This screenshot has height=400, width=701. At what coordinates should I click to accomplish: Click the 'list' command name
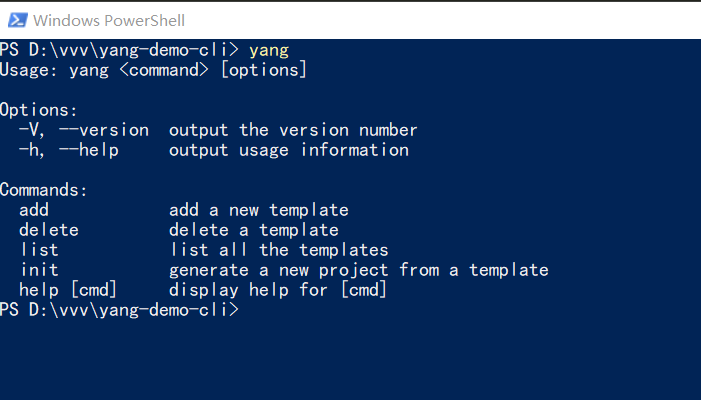point(39,250)
